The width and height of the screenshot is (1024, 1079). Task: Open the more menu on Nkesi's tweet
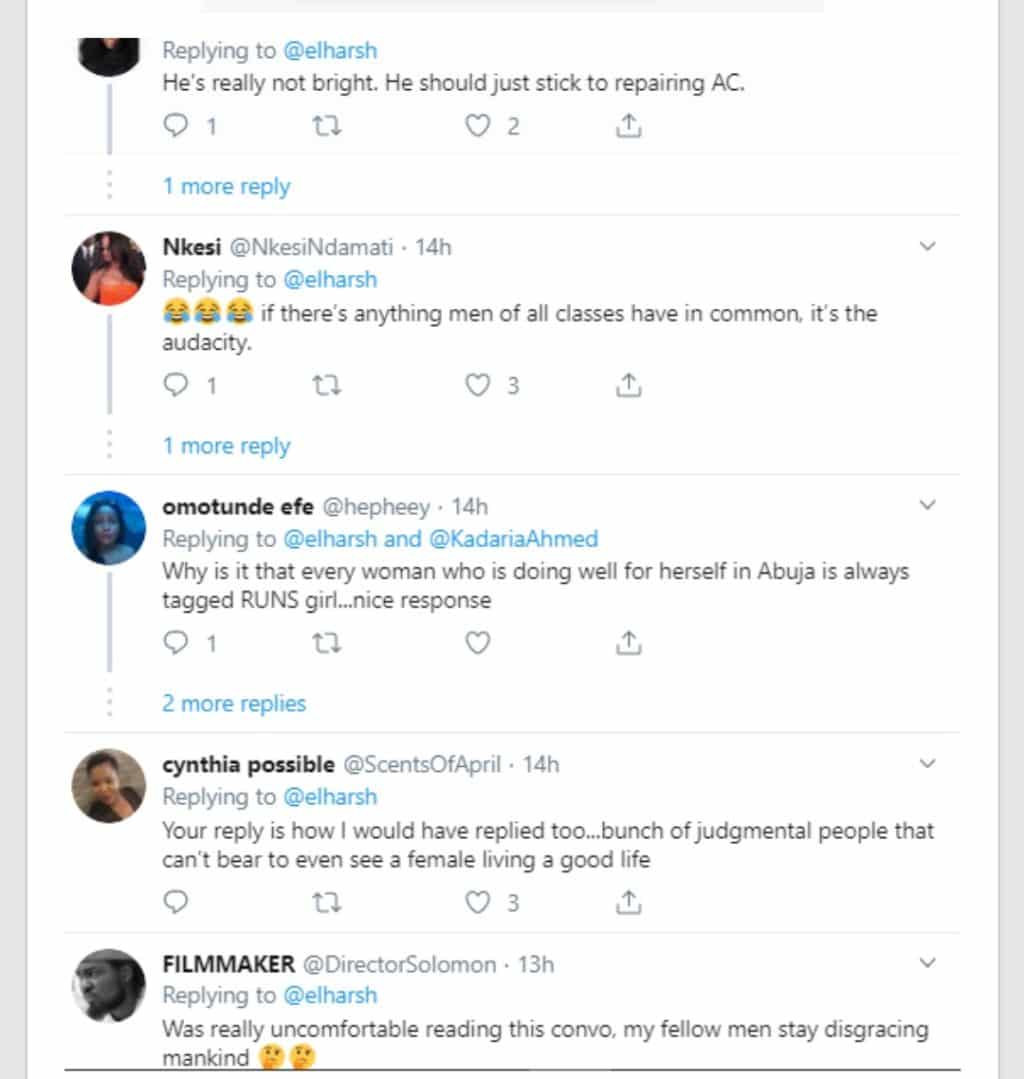coord(927,247)
